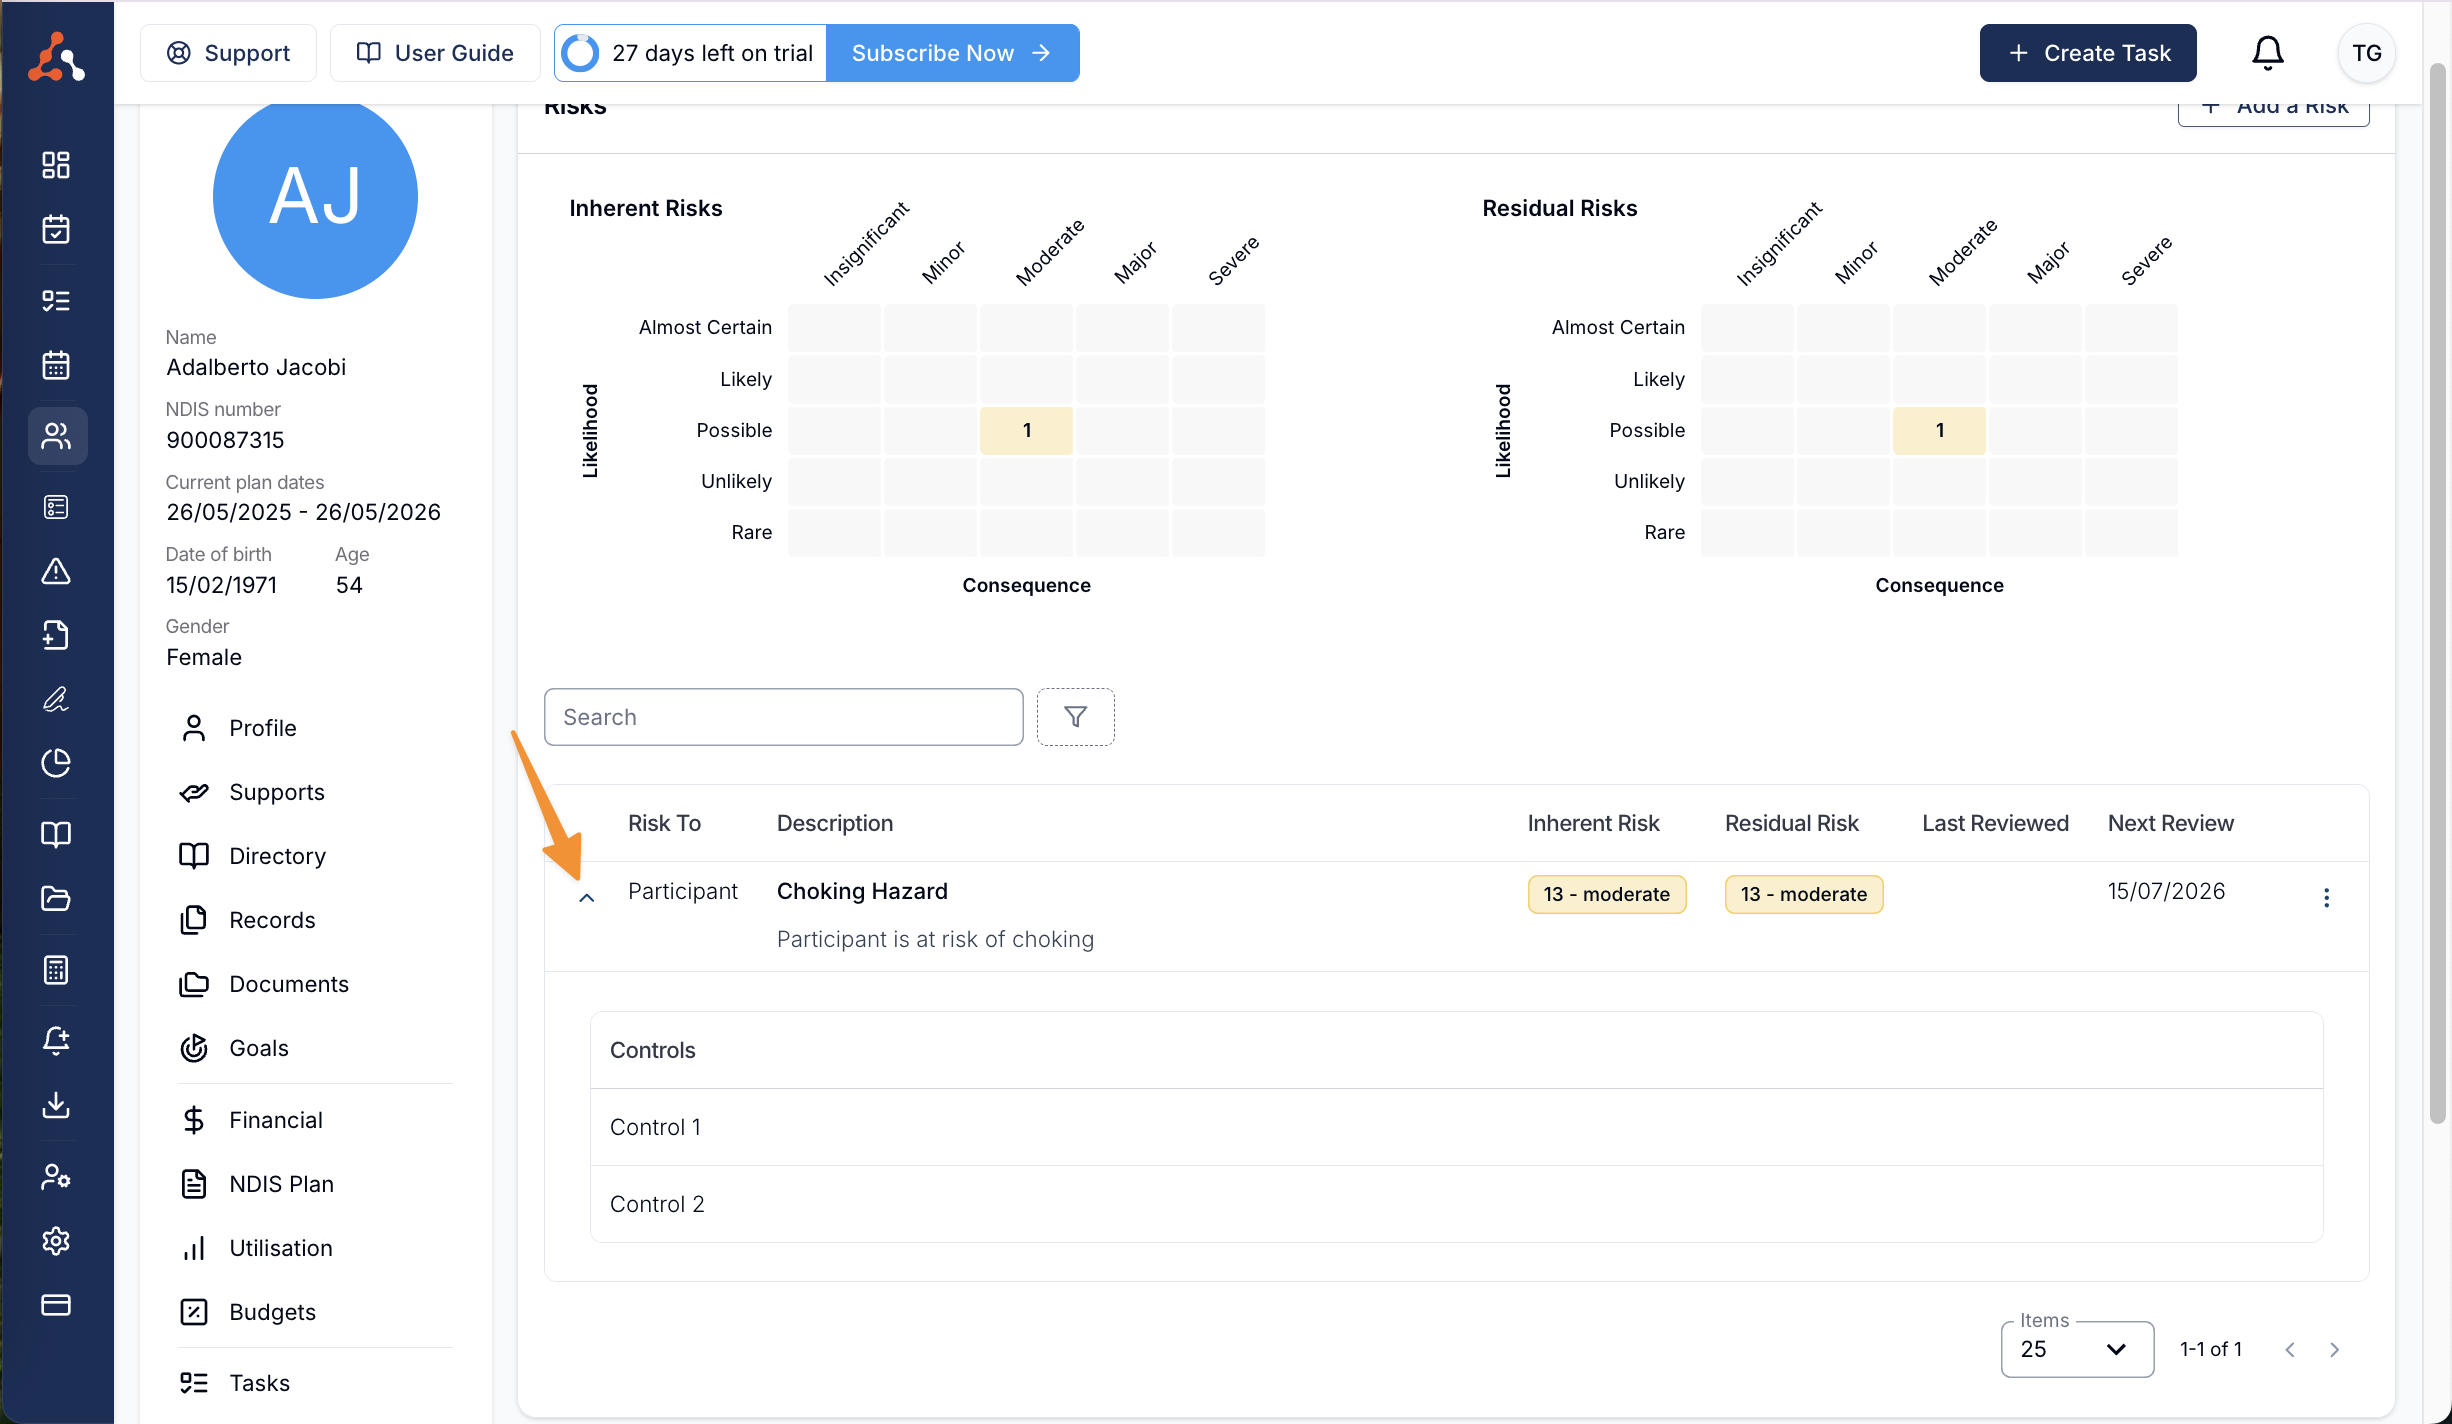Click into the risks Search field
This screenshot has height=1424, width=2452.
click(x=783, y=717)
